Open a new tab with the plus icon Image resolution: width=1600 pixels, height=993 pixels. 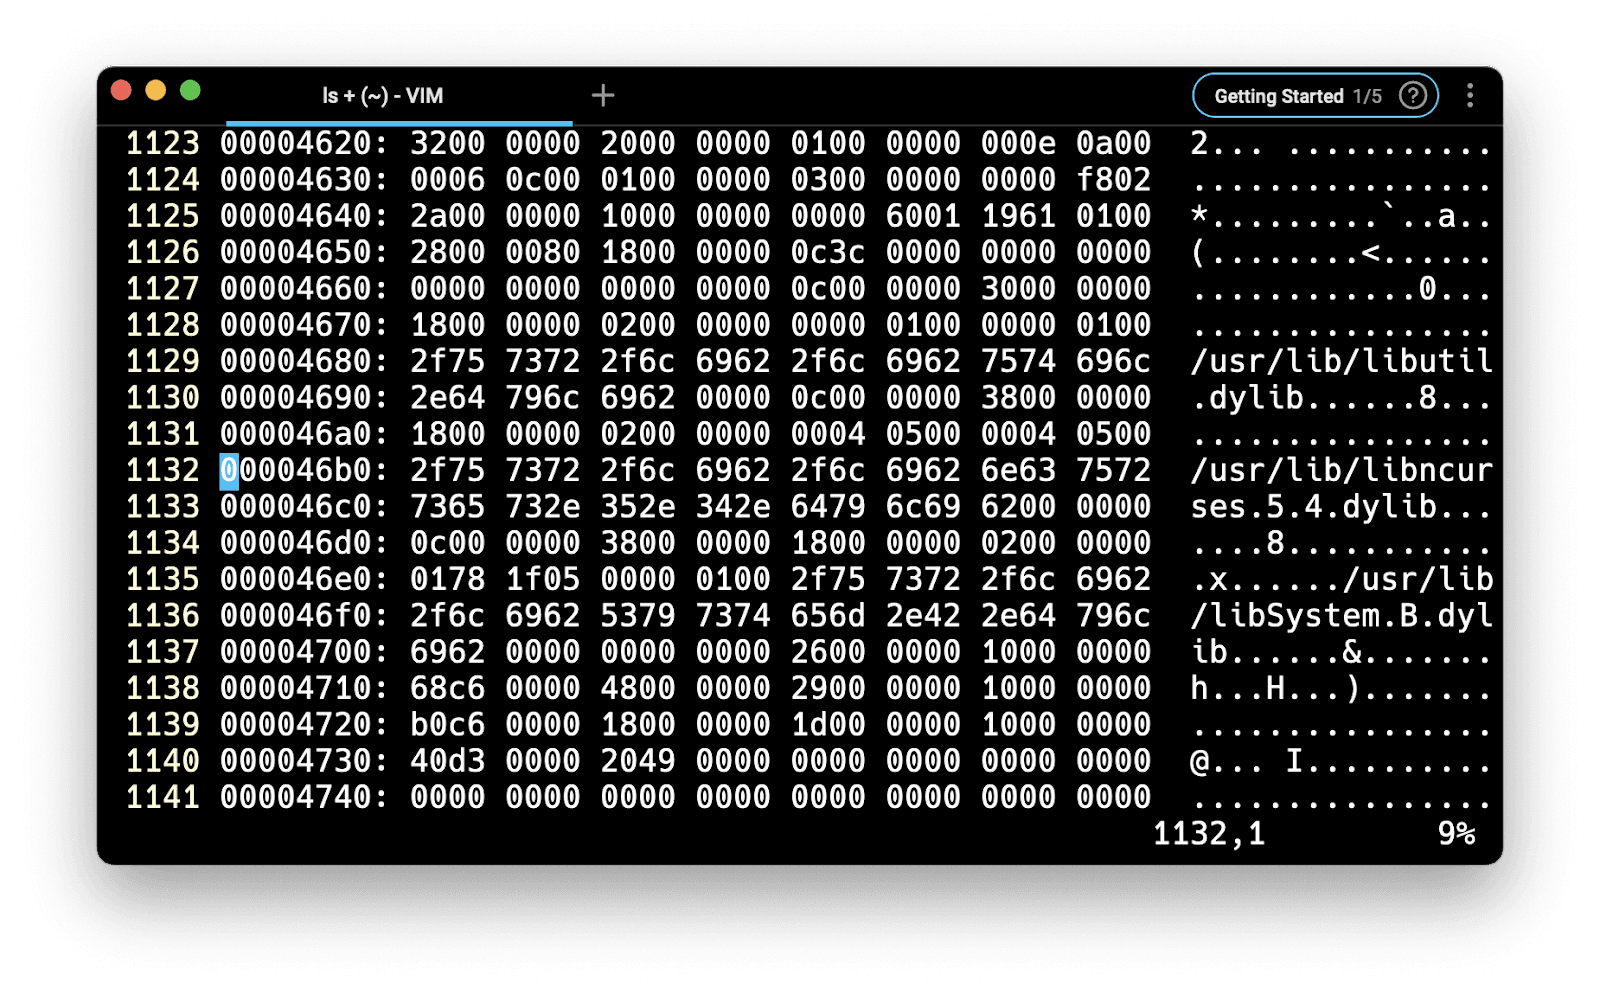[603, 96]
